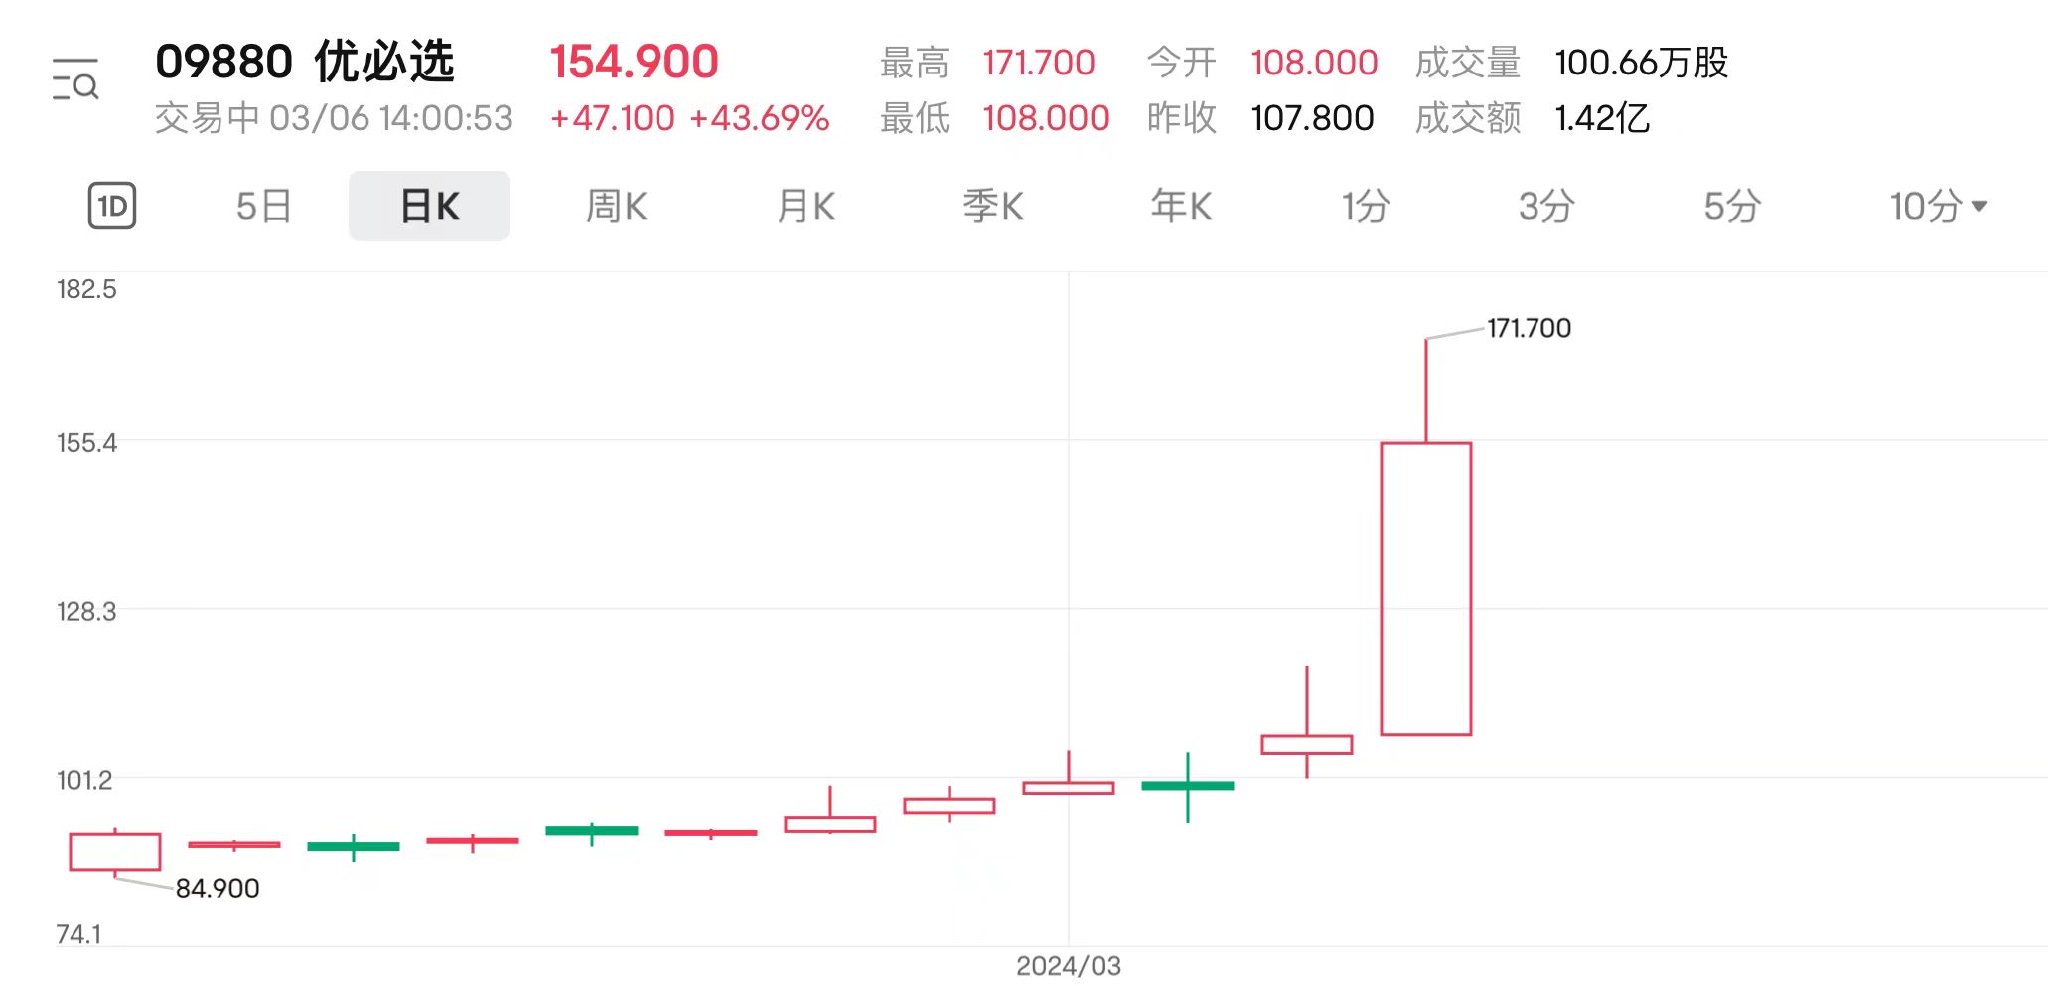Open the stock search list icon
This screenshot has width=2048, height=986.
[x=75, y=79]
